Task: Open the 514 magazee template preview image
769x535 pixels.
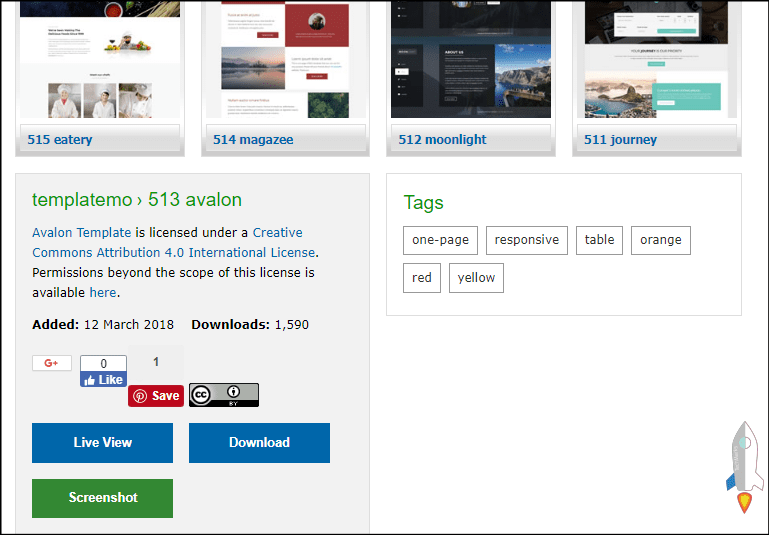Action: point(284,60)
